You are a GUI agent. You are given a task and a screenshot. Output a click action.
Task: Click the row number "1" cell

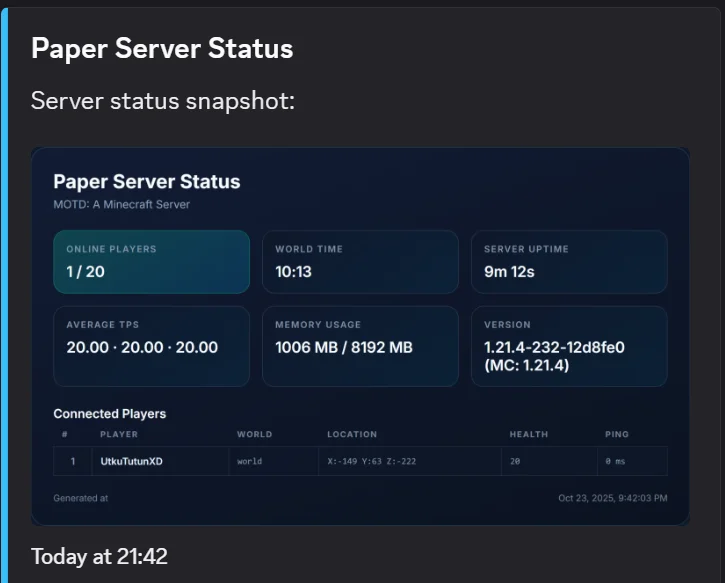(73, 461)
